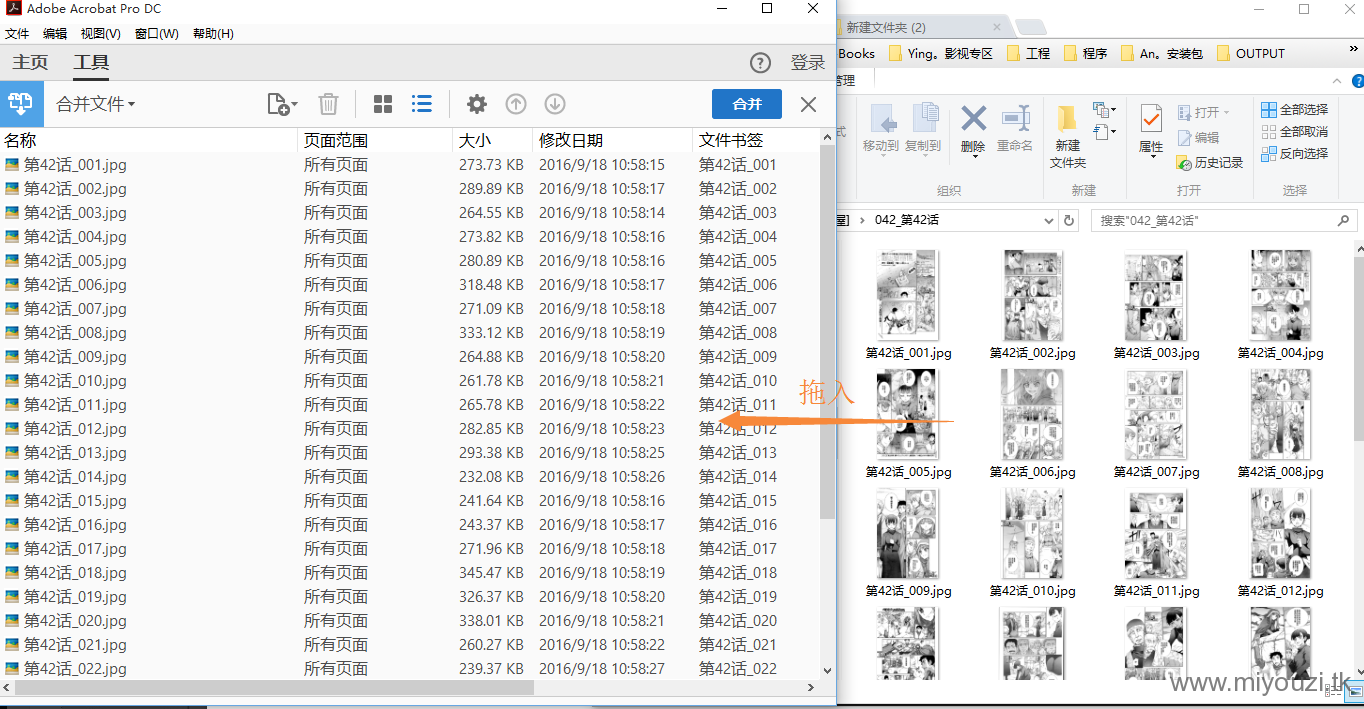The image size is (1364, 709).
Task: Click the Combine Files tool icon in Acrobat
Action: click(x=20, y=103)
